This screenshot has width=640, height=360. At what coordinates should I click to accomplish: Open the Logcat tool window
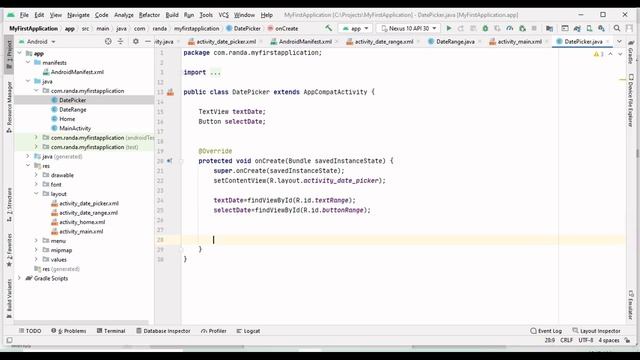point(248,331)
